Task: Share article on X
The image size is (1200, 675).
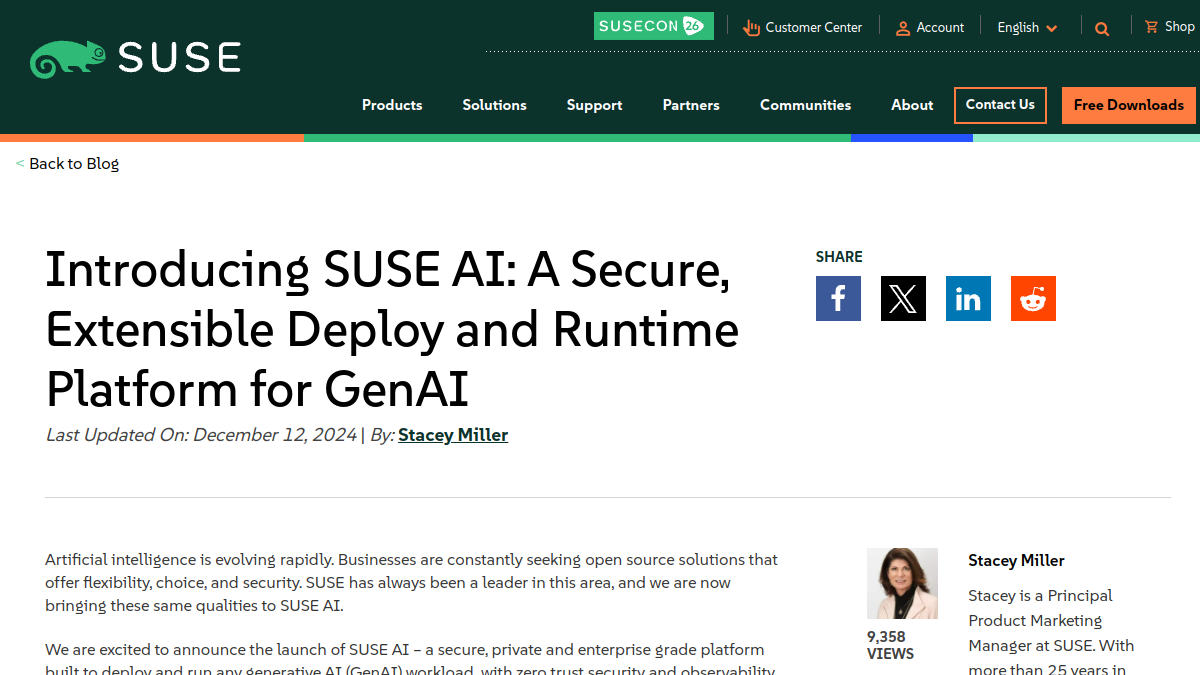Action: pos(903,298)
